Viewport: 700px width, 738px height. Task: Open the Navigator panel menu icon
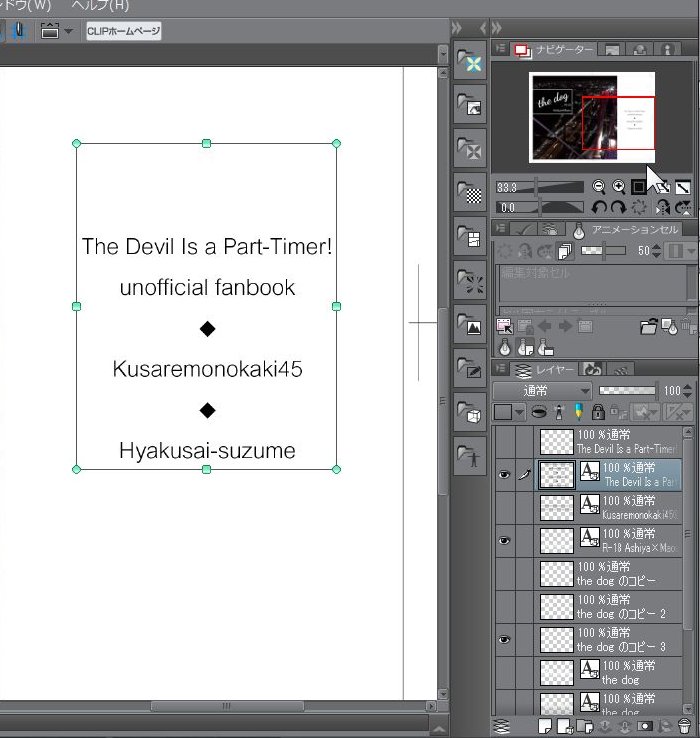(x=500, y=48)
